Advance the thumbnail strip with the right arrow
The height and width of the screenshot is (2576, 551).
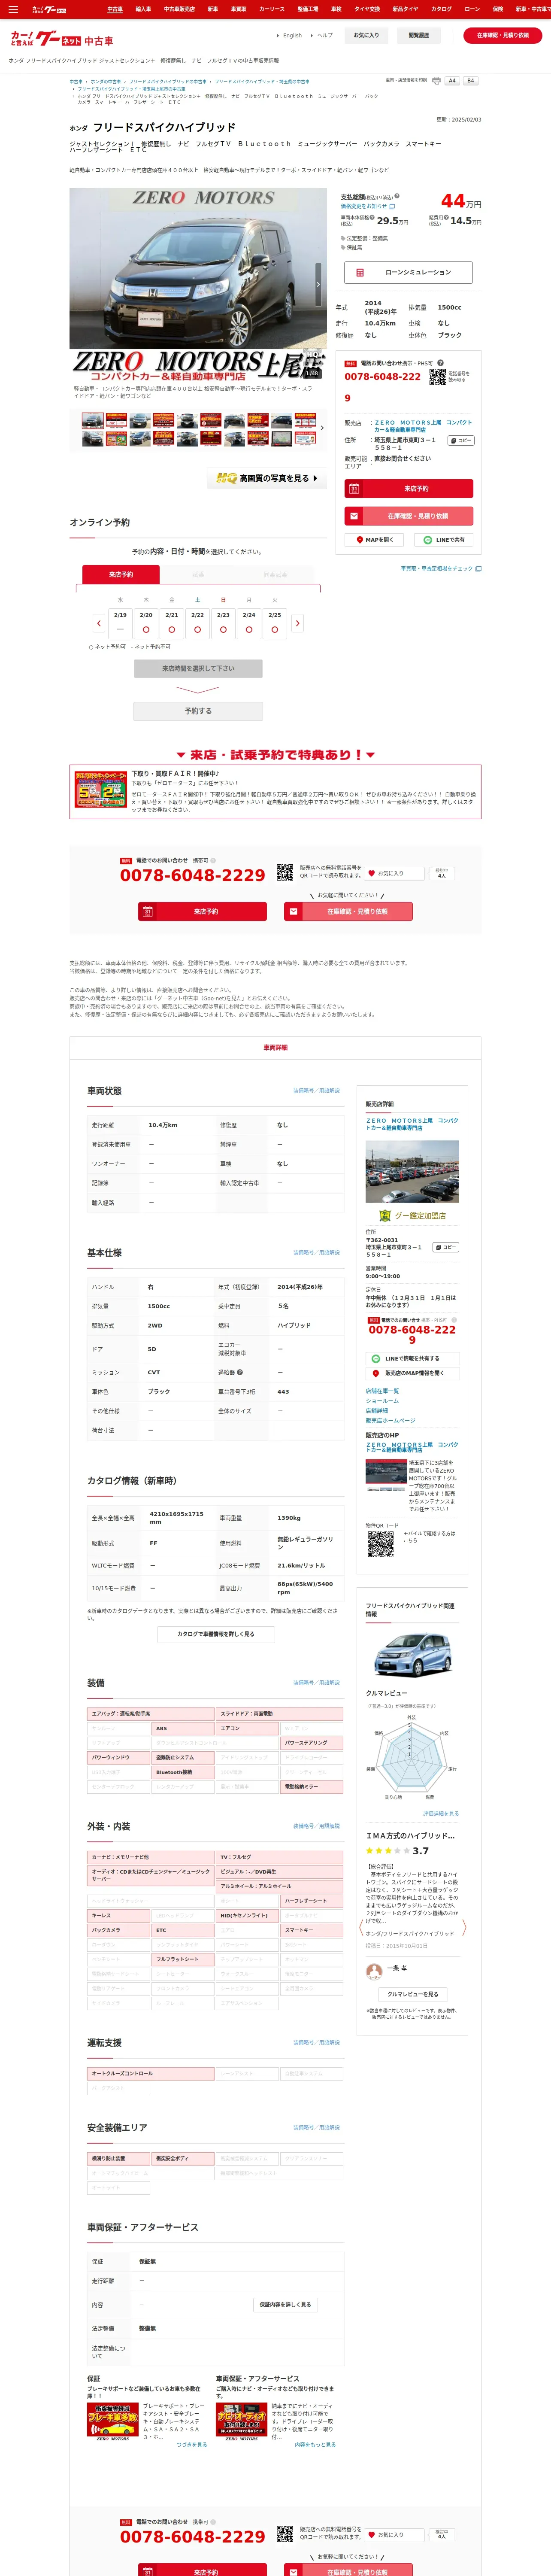click(322, 428)
